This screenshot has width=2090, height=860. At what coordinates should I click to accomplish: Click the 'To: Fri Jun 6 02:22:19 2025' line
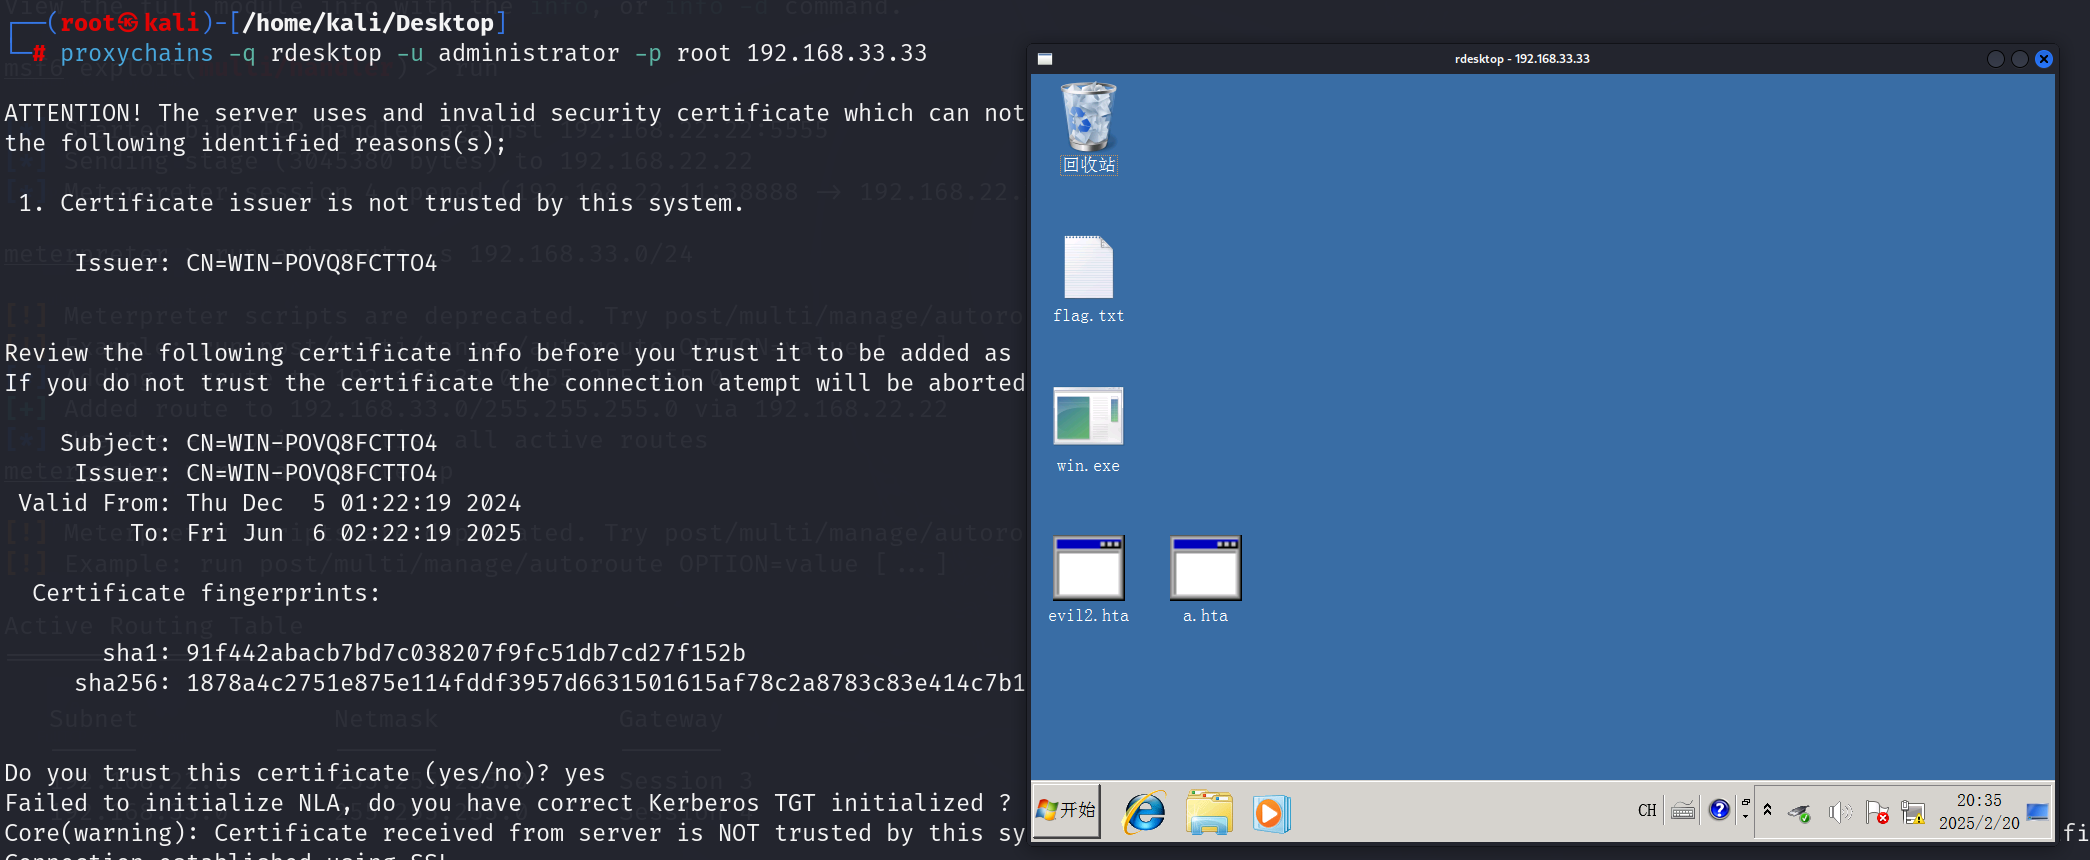326,533
